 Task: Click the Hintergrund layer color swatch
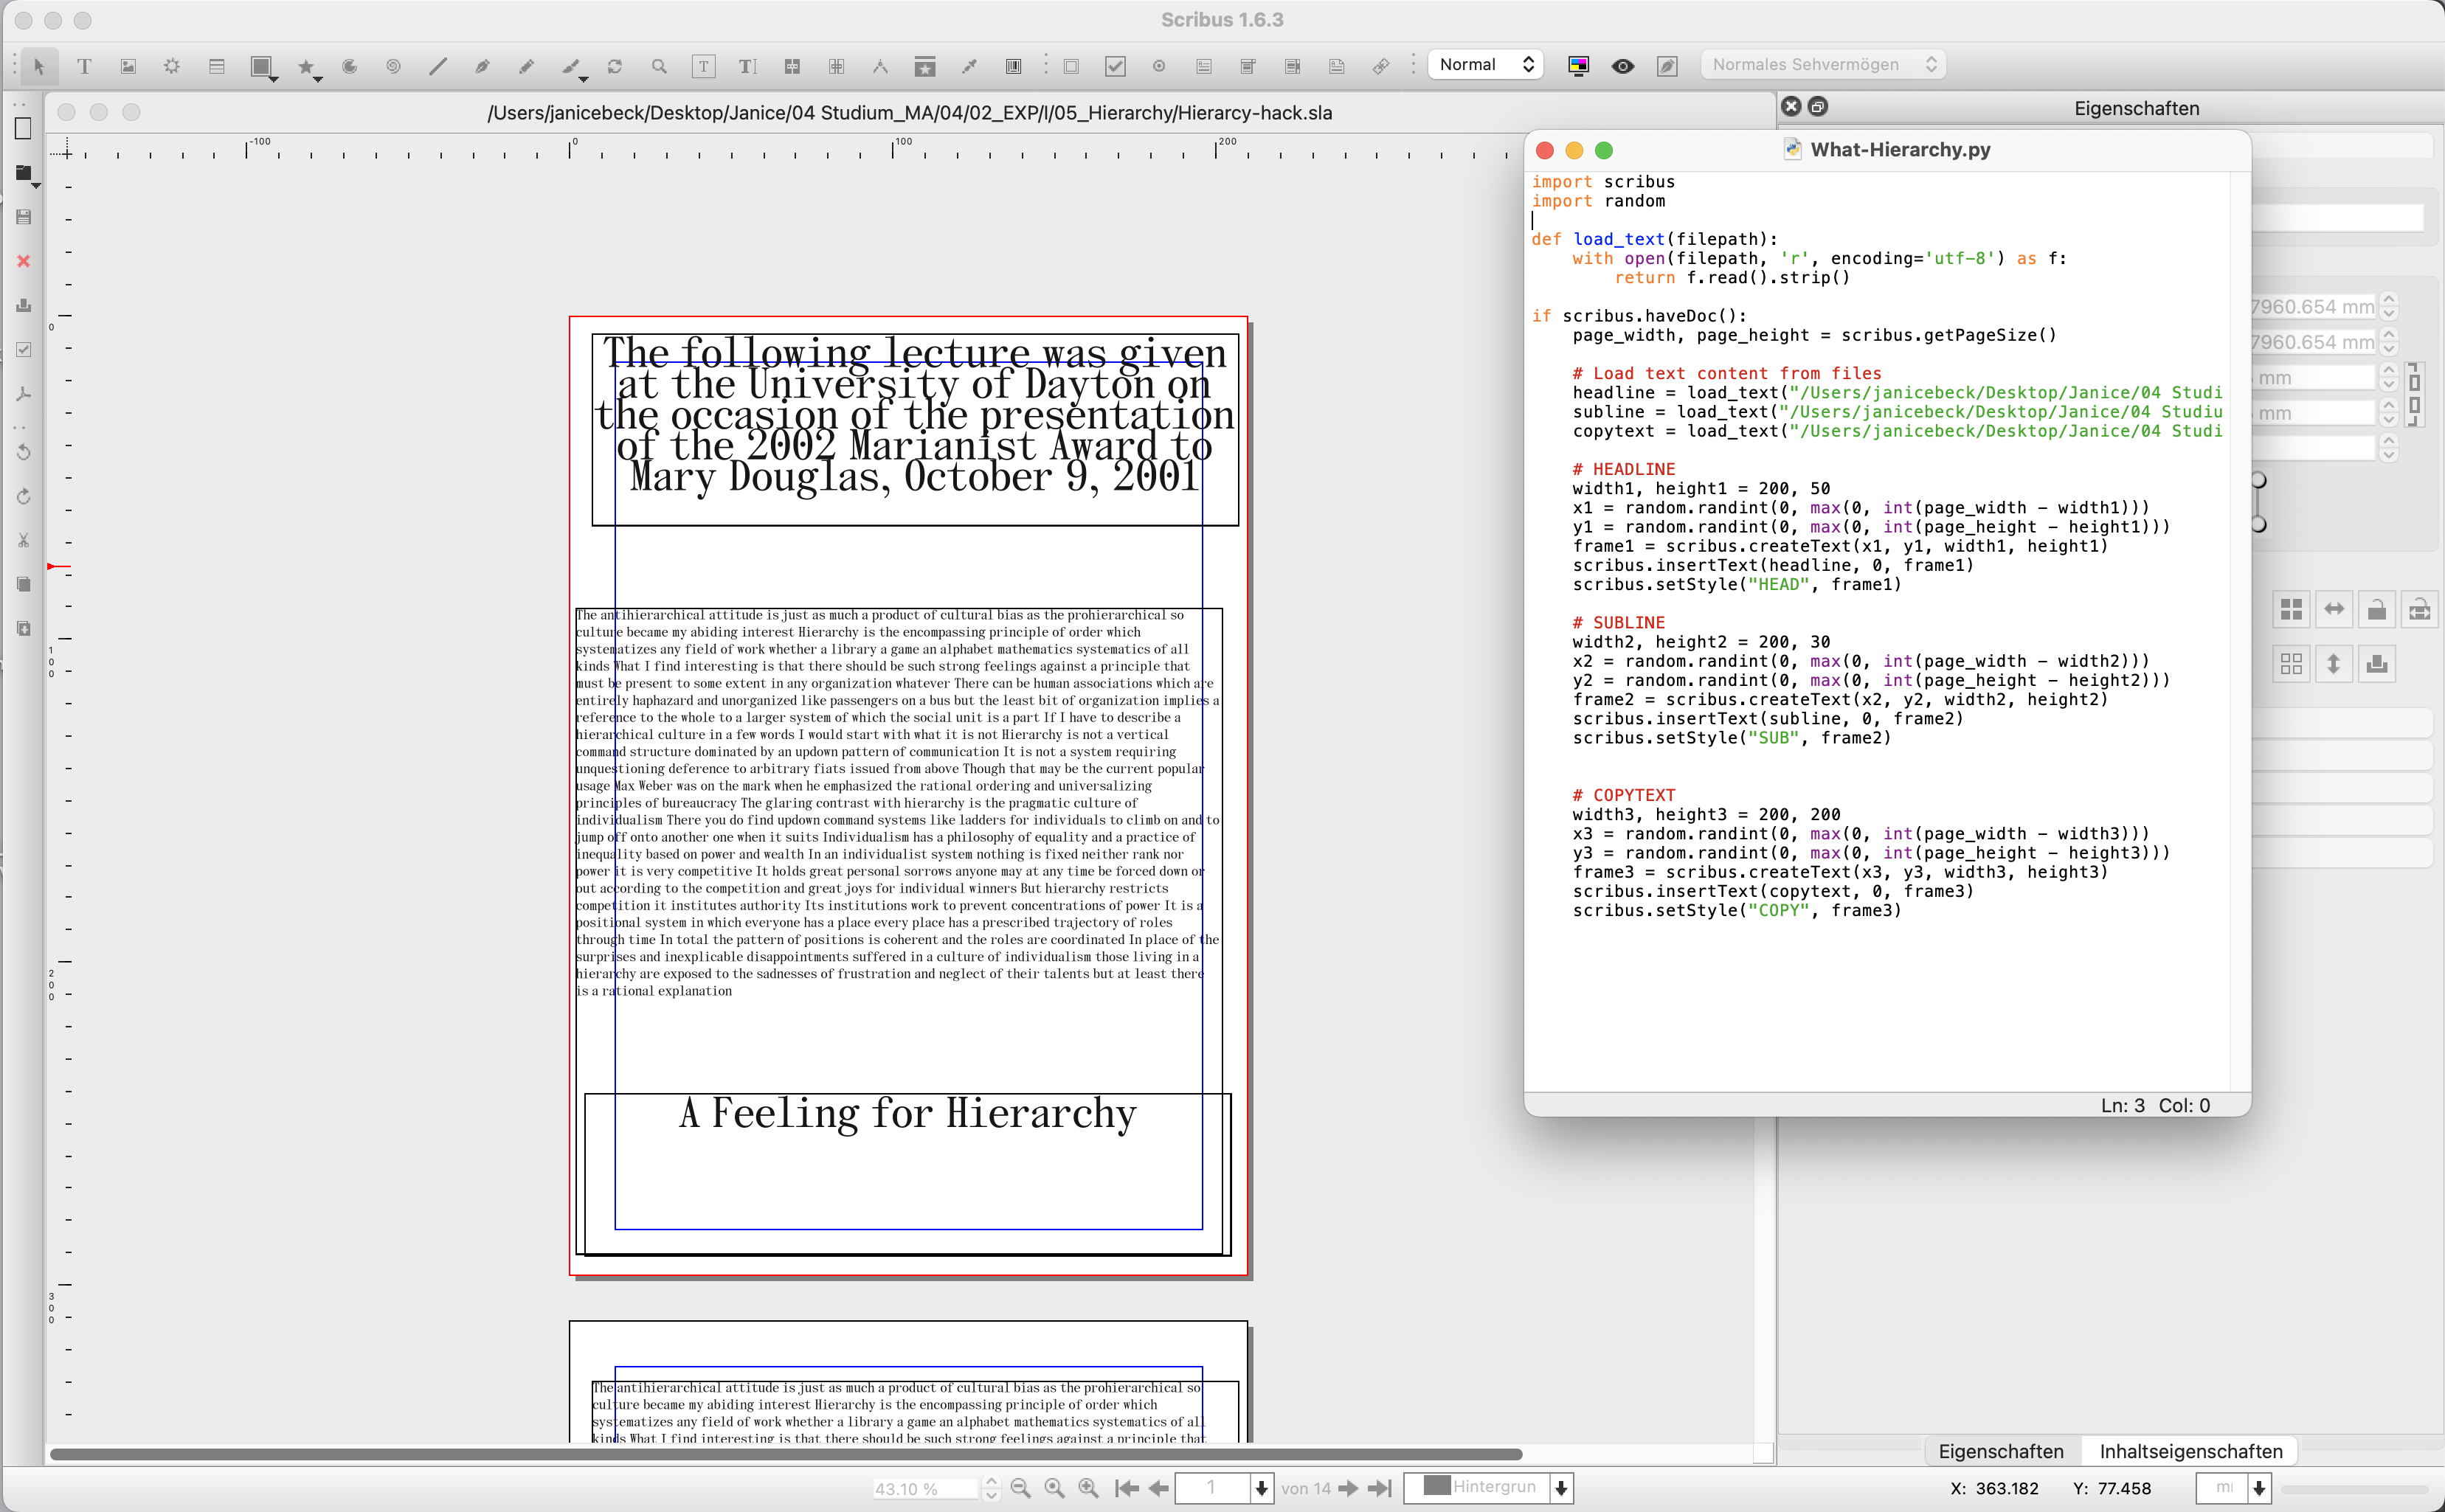point(1437,1485)
